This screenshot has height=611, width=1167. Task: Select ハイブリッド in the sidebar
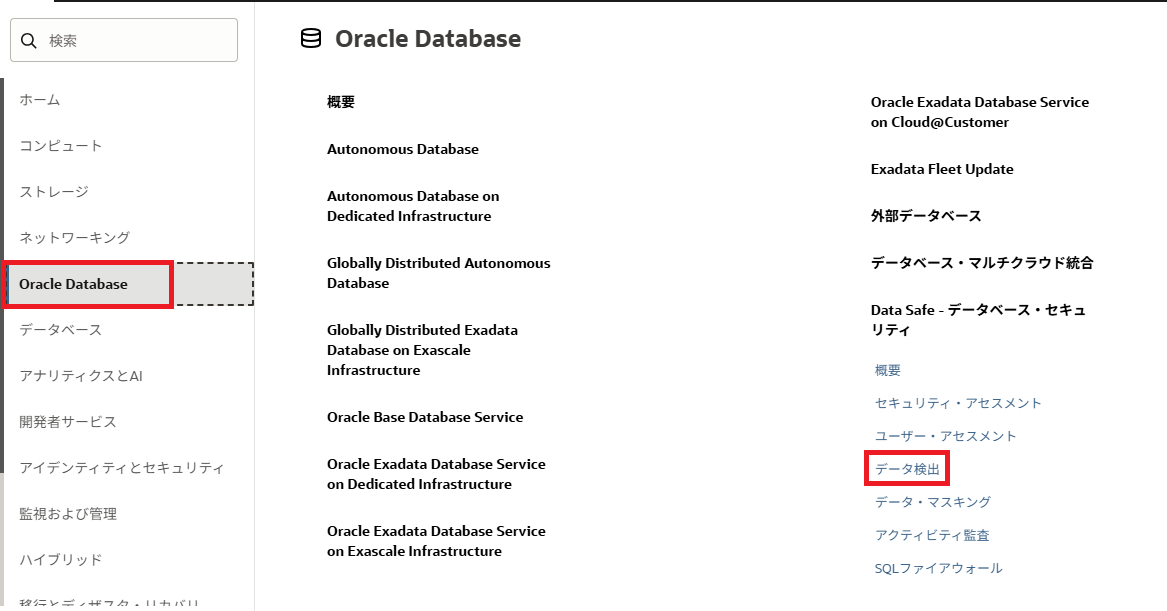(60, 560)
